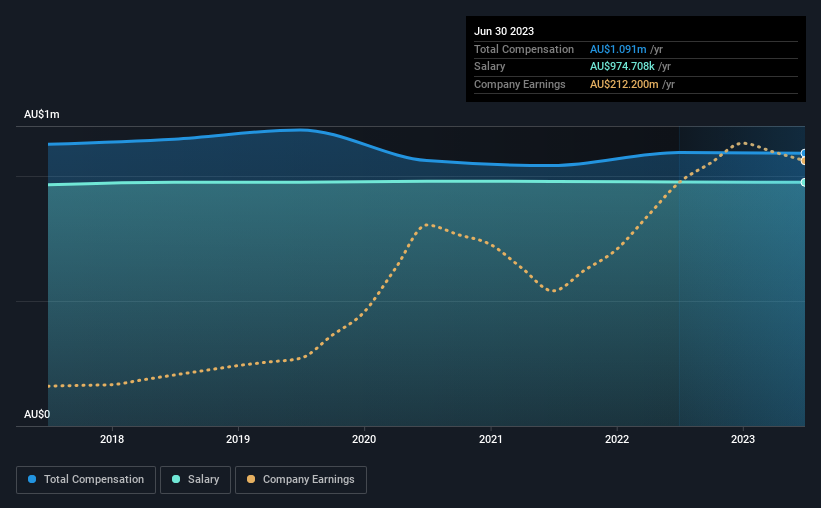Click the AU$1m y-axis label

pyautogui.click(x=42, y=115)
